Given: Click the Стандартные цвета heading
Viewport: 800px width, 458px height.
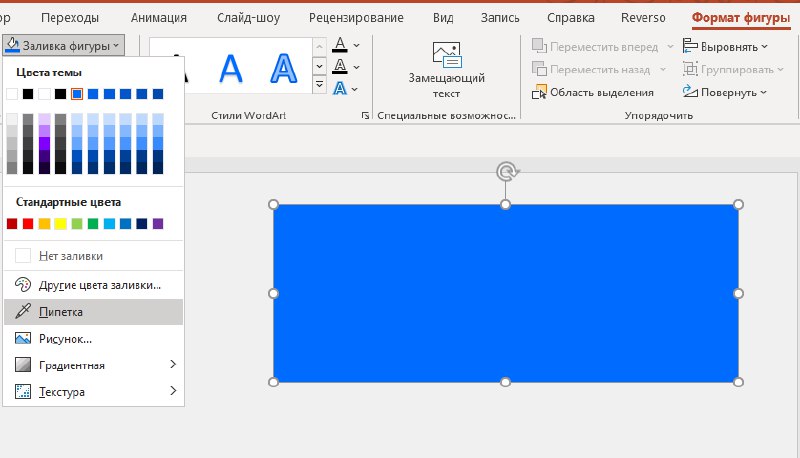Looking at the screenshot, I should (68, 202).
